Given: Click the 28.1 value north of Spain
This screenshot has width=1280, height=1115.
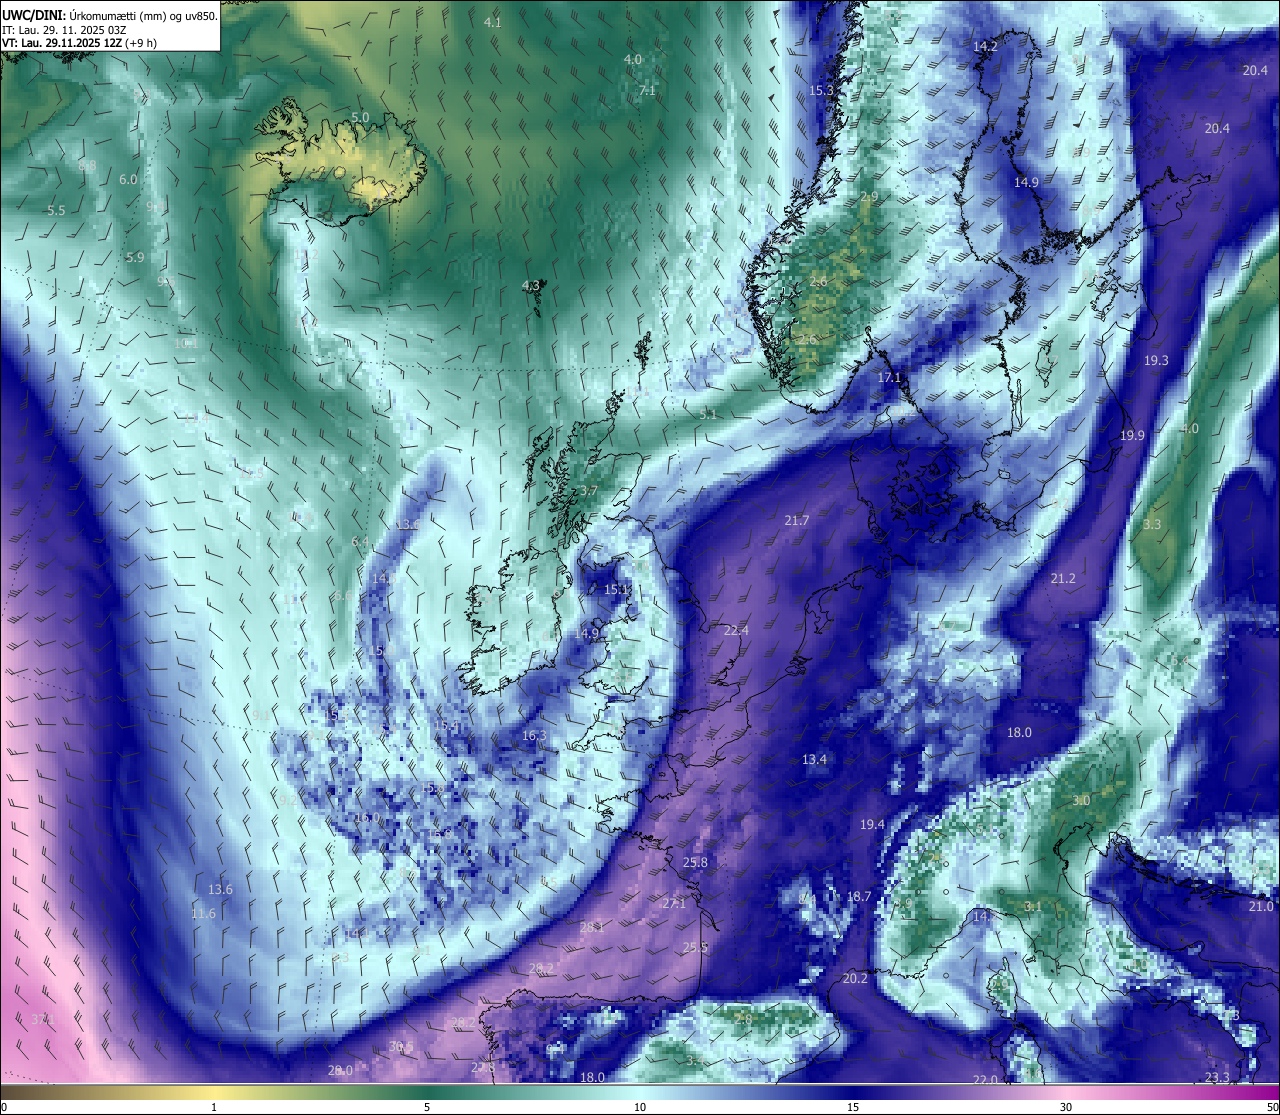Looking at the screenshot, I should click(x=592, y=927).
